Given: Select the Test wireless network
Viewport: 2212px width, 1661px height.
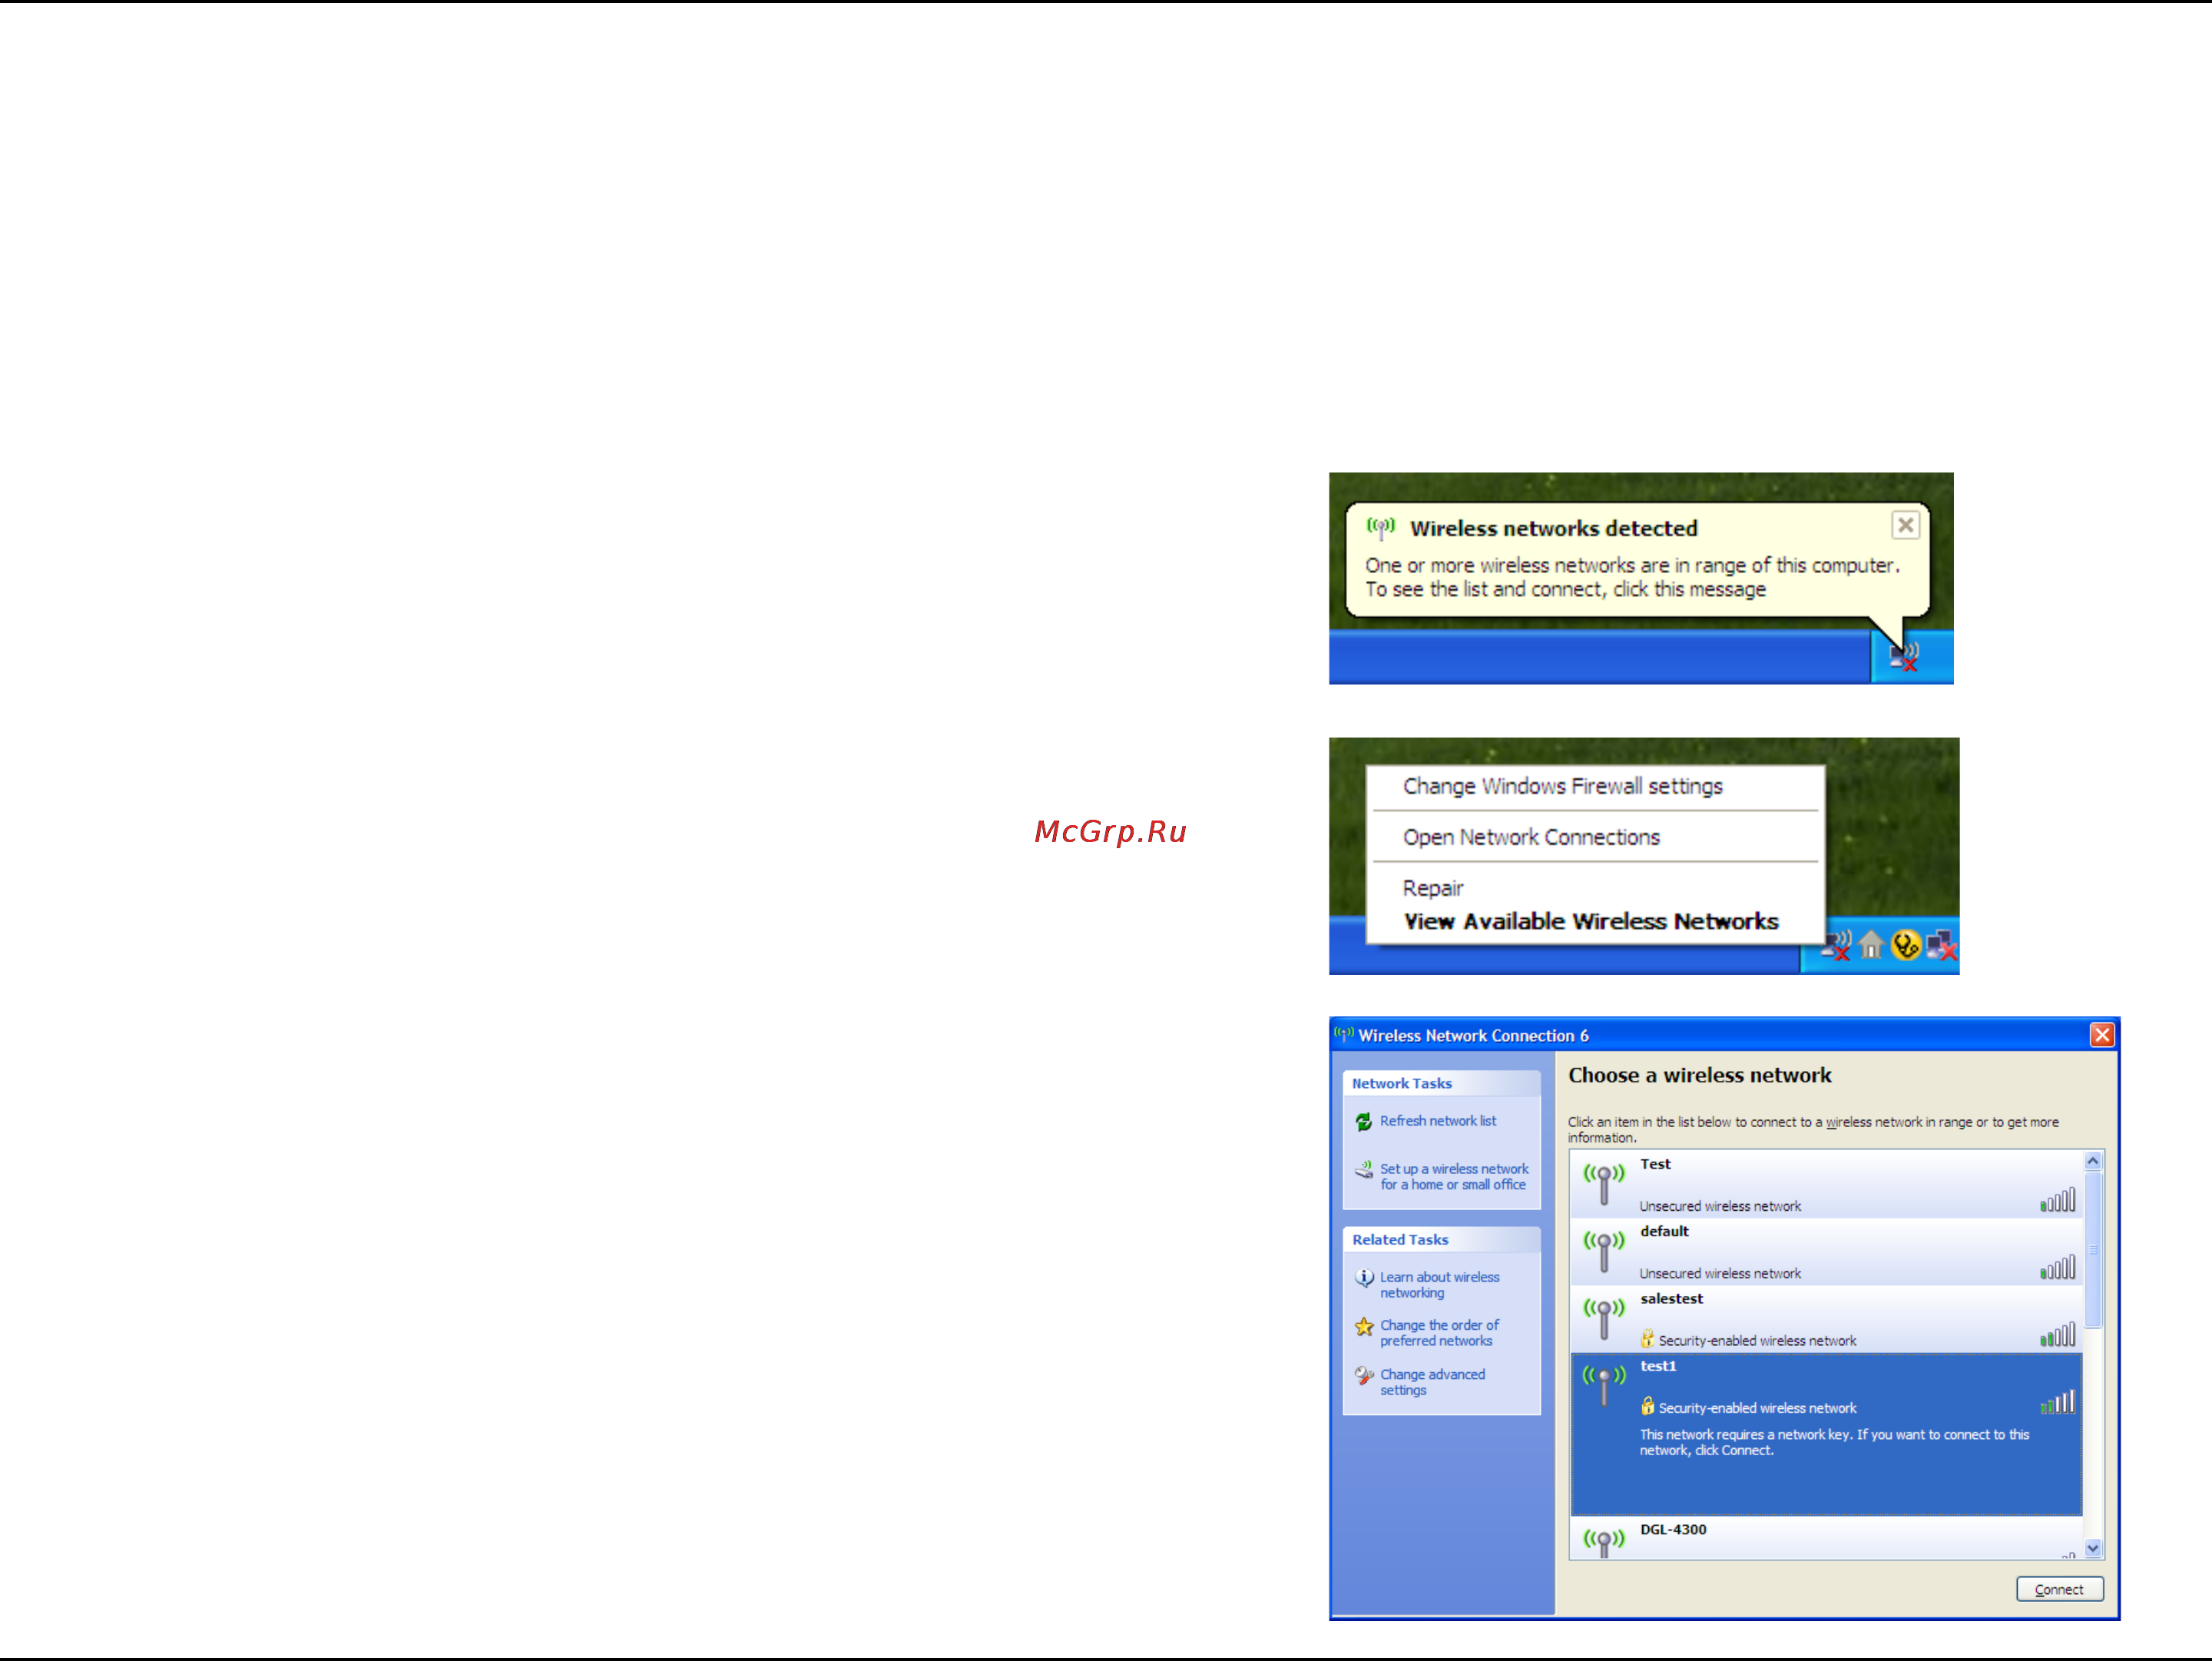Looking at the screenshot, I should (x=1826, y=1184).
